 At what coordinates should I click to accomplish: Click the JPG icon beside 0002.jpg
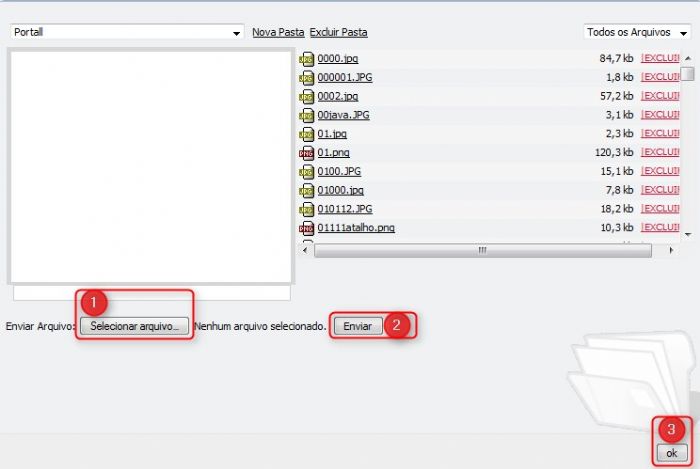(x=306, y=96)
